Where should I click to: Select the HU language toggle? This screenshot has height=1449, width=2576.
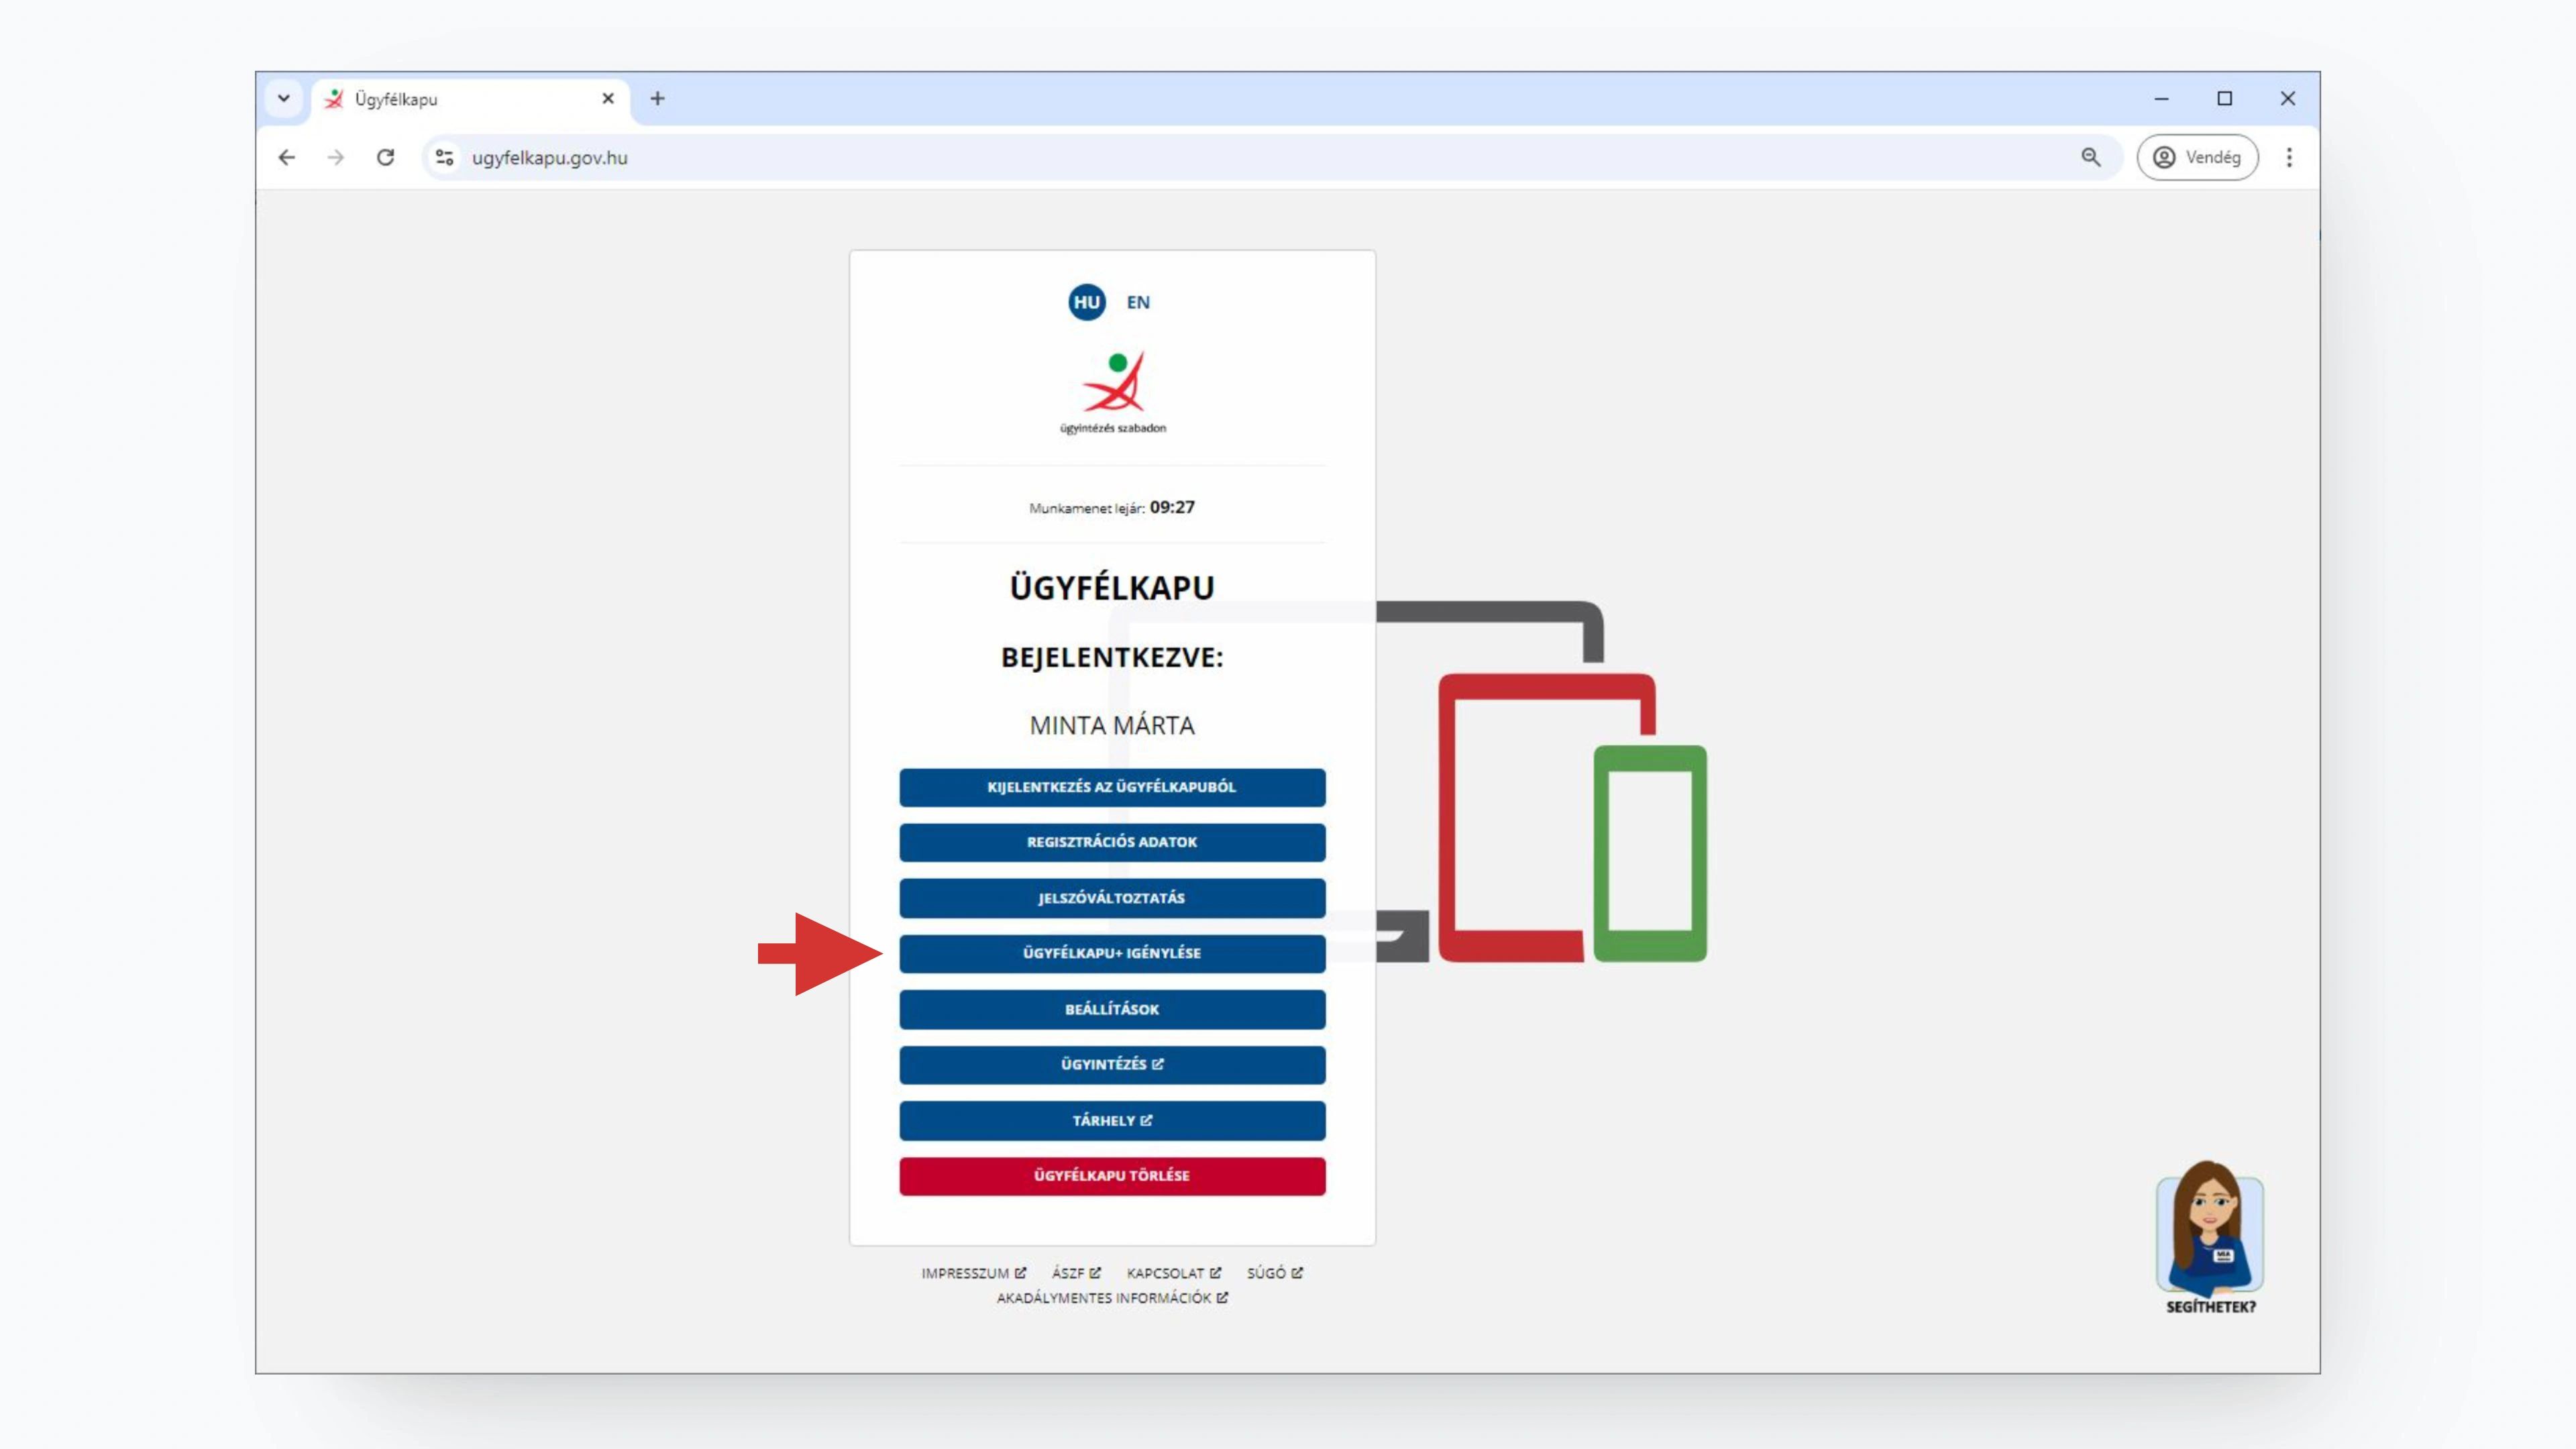(1086, 302)
